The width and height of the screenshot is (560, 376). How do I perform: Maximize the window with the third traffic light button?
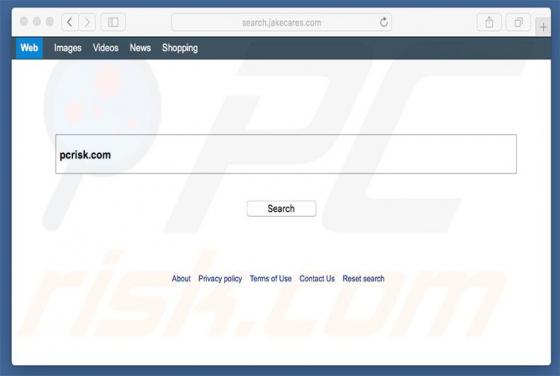tap(50, 22)
